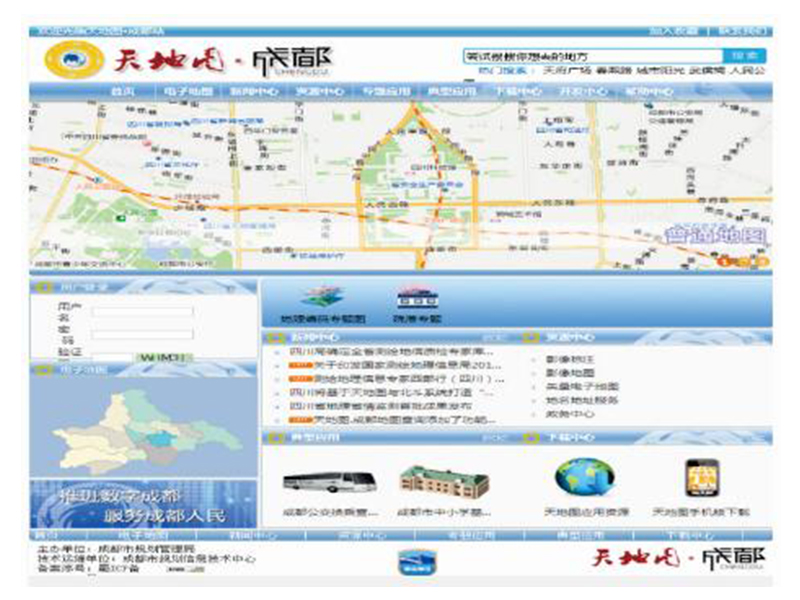Open the geocoding thematic map icon
800x600 pixels.
pyautogui.click(x=322, y=298)
